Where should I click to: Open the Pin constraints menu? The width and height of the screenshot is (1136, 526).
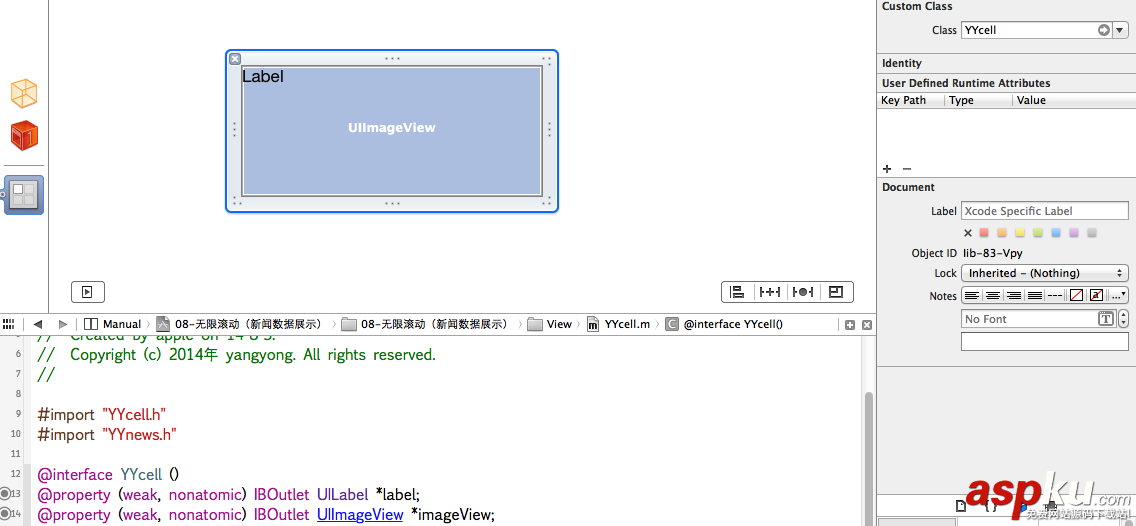pos(769,292)
